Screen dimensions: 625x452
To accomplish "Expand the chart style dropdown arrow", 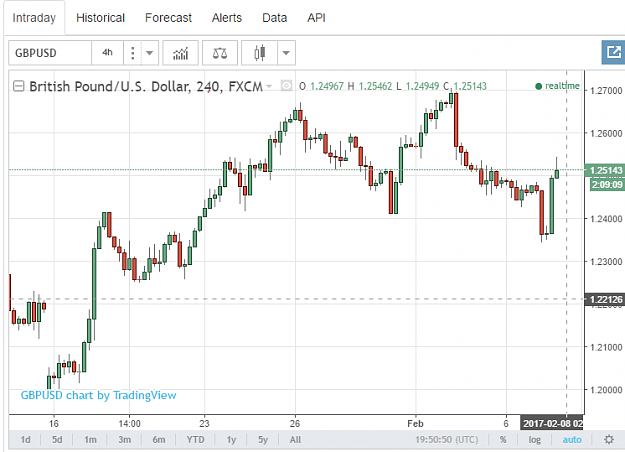I will (286, 53).
